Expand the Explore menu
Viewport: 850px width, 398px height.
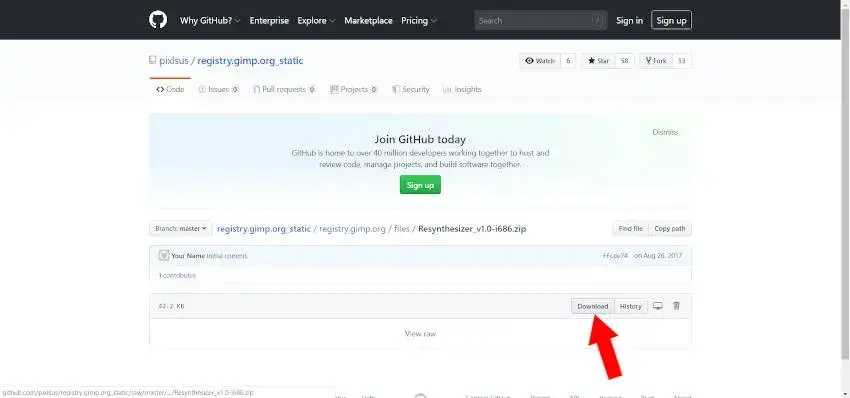point(316,21)
